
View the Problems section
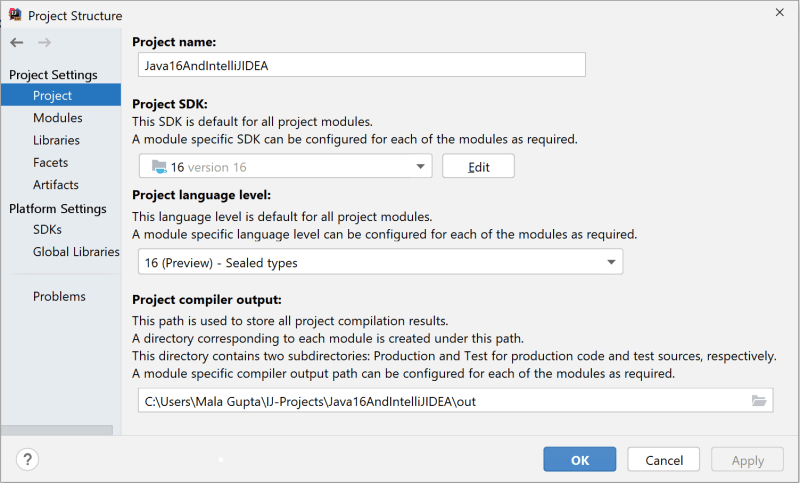59,296
